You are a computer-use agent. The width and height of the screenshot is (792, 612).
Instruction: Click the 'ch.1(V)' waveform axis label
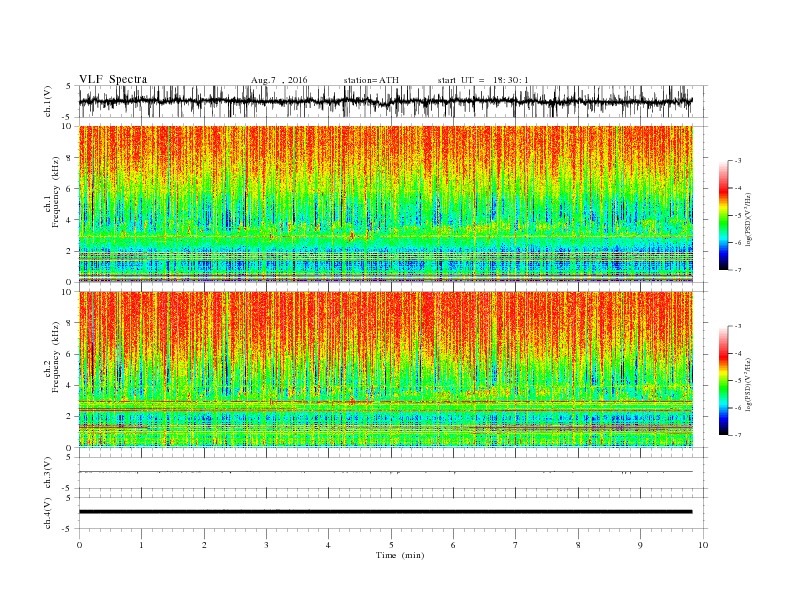48,101
